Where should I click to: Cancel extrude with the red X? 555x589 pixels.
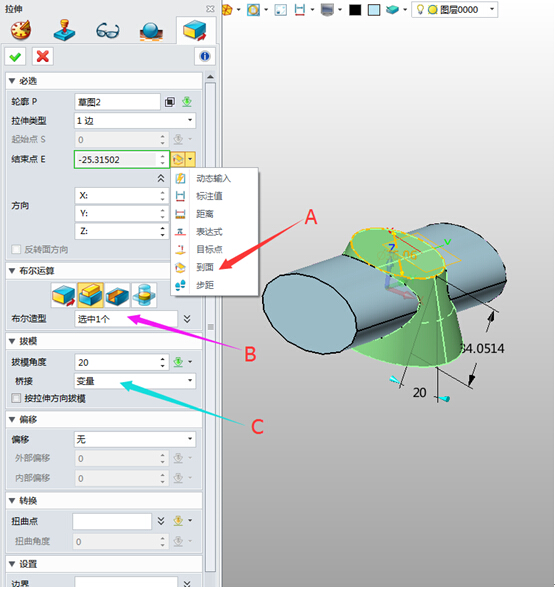(x=42, y=57)
